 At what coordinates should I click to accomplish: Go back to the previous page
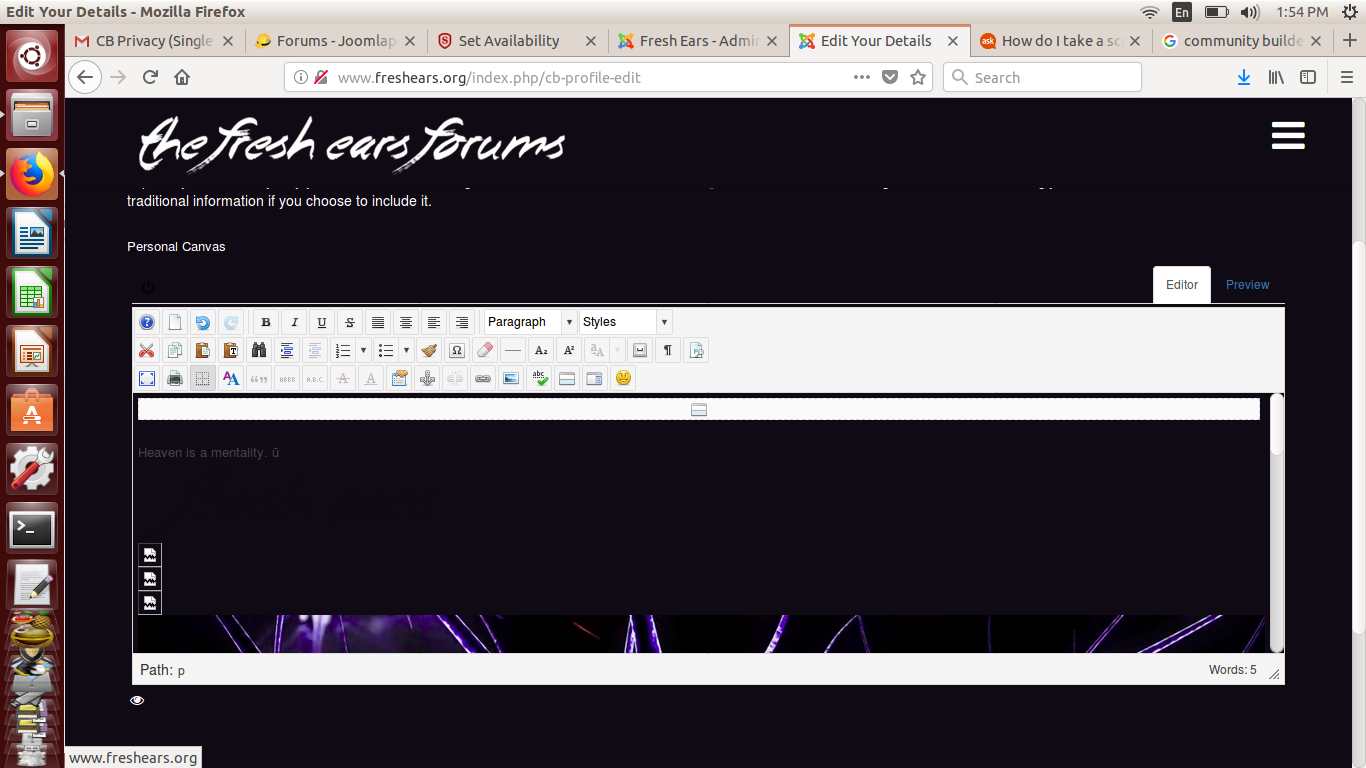tap(85, 77)
